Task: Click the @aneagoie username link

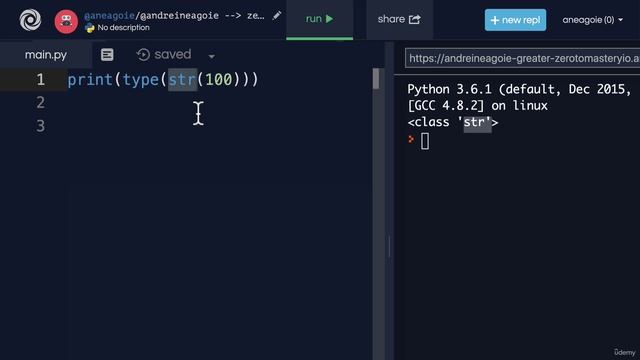Action: (x=109, y=16)
